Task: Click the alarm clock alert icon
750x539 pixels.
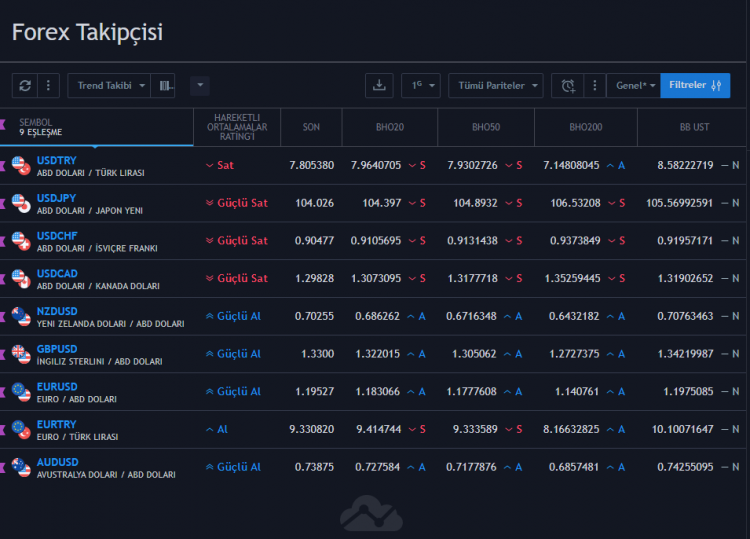Action: tap(568, 86)
